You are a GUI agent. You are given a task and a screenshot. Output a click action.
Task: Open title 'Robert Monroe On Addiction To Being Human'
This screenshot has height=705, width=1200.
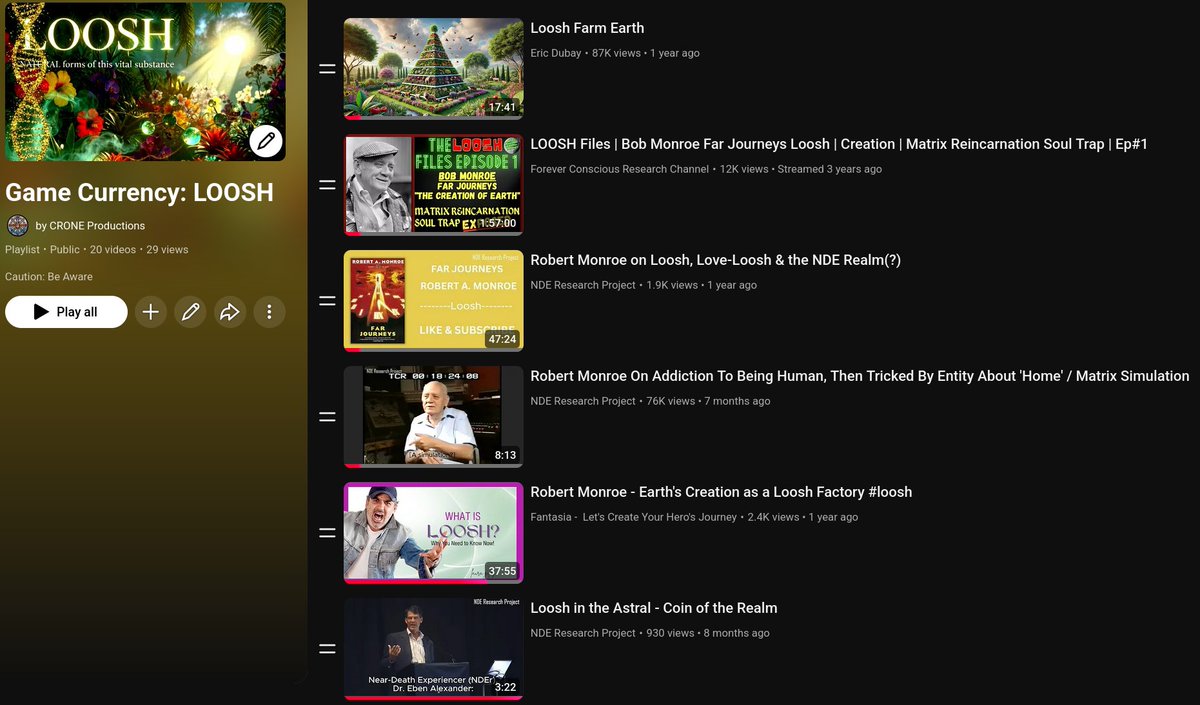[x=860, y=376]
